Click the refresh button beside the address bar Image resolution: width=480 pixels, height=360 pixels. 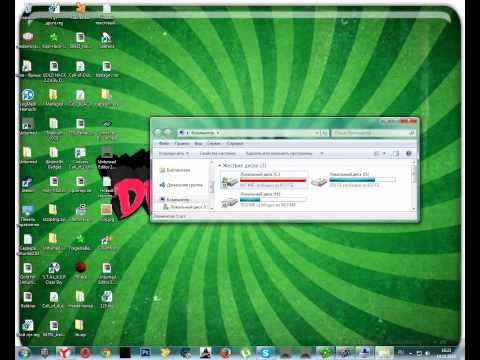click(x=325, y=133)
